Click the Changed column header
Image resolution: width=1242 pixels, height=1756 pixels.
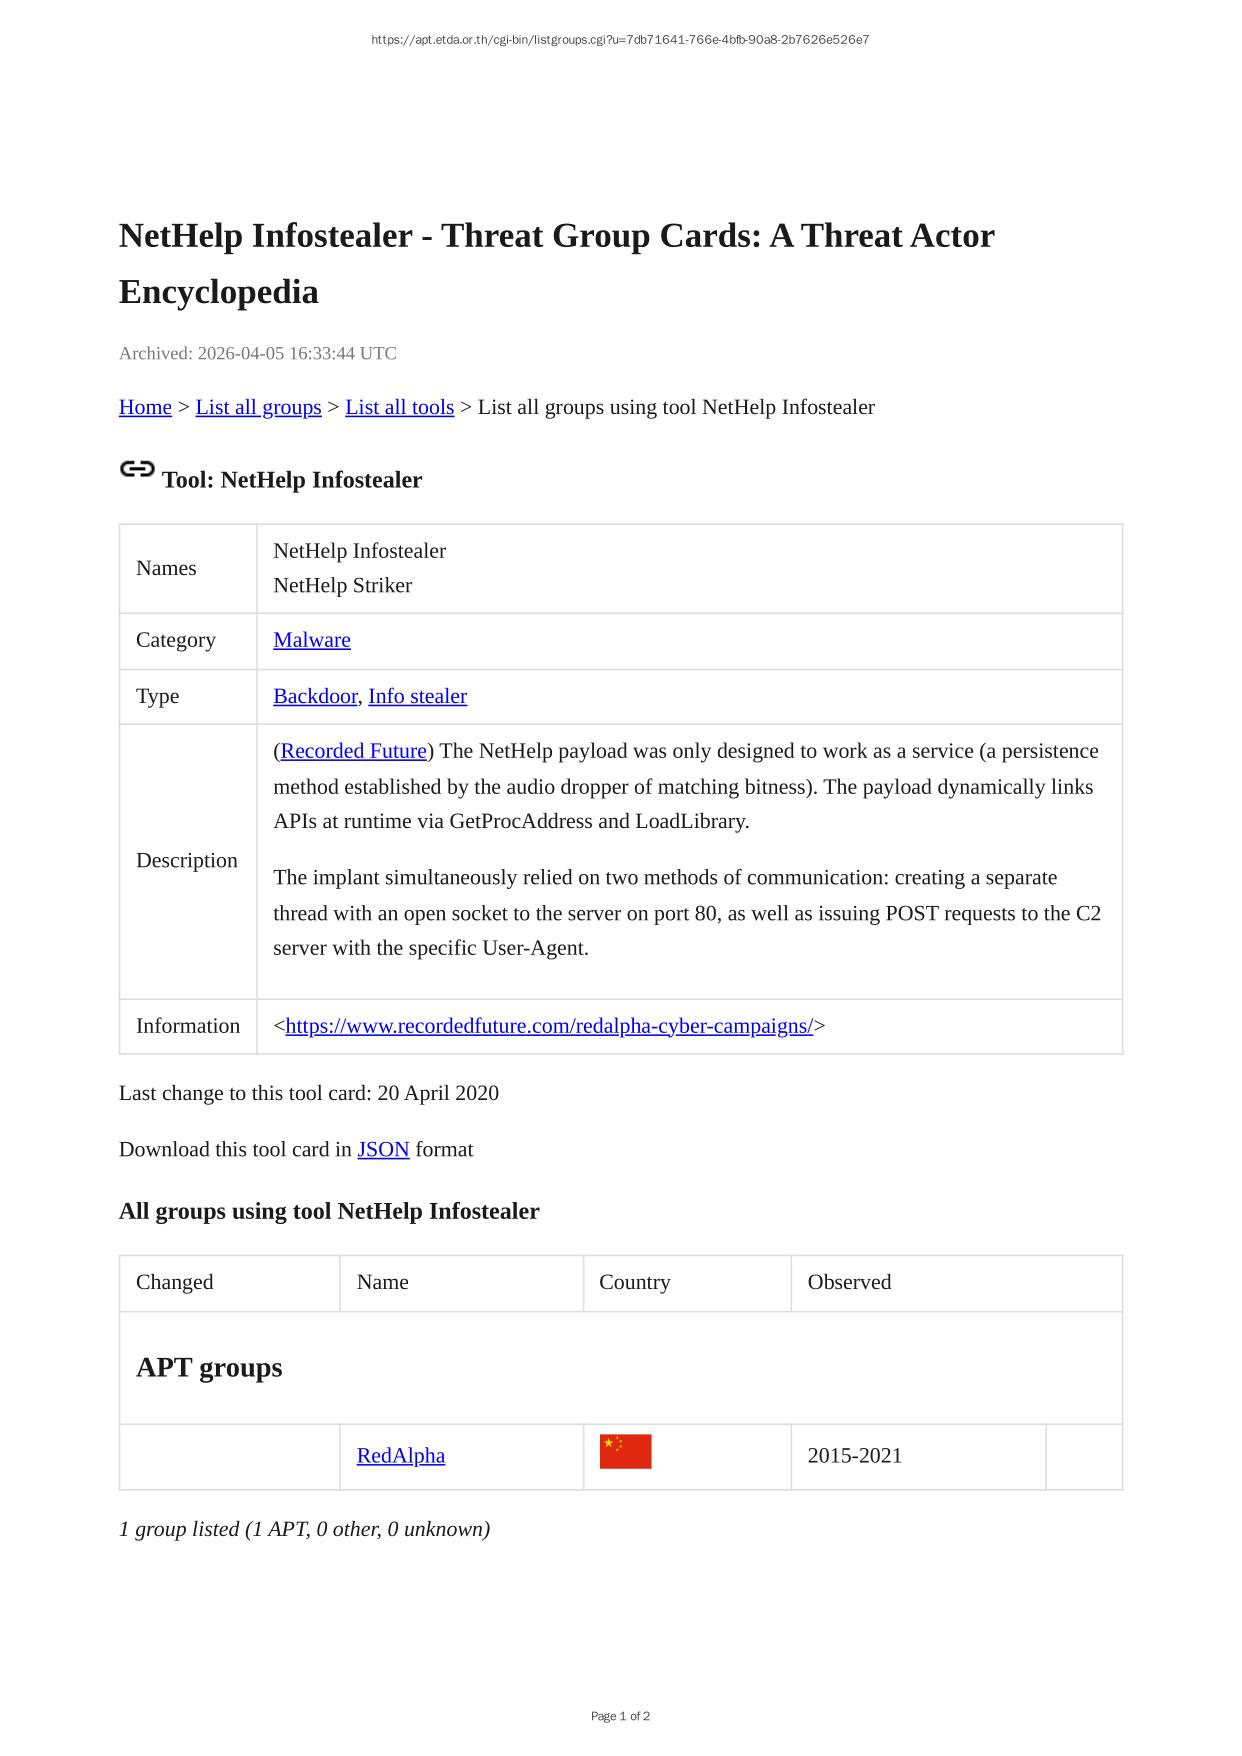tap(175, 1282)
